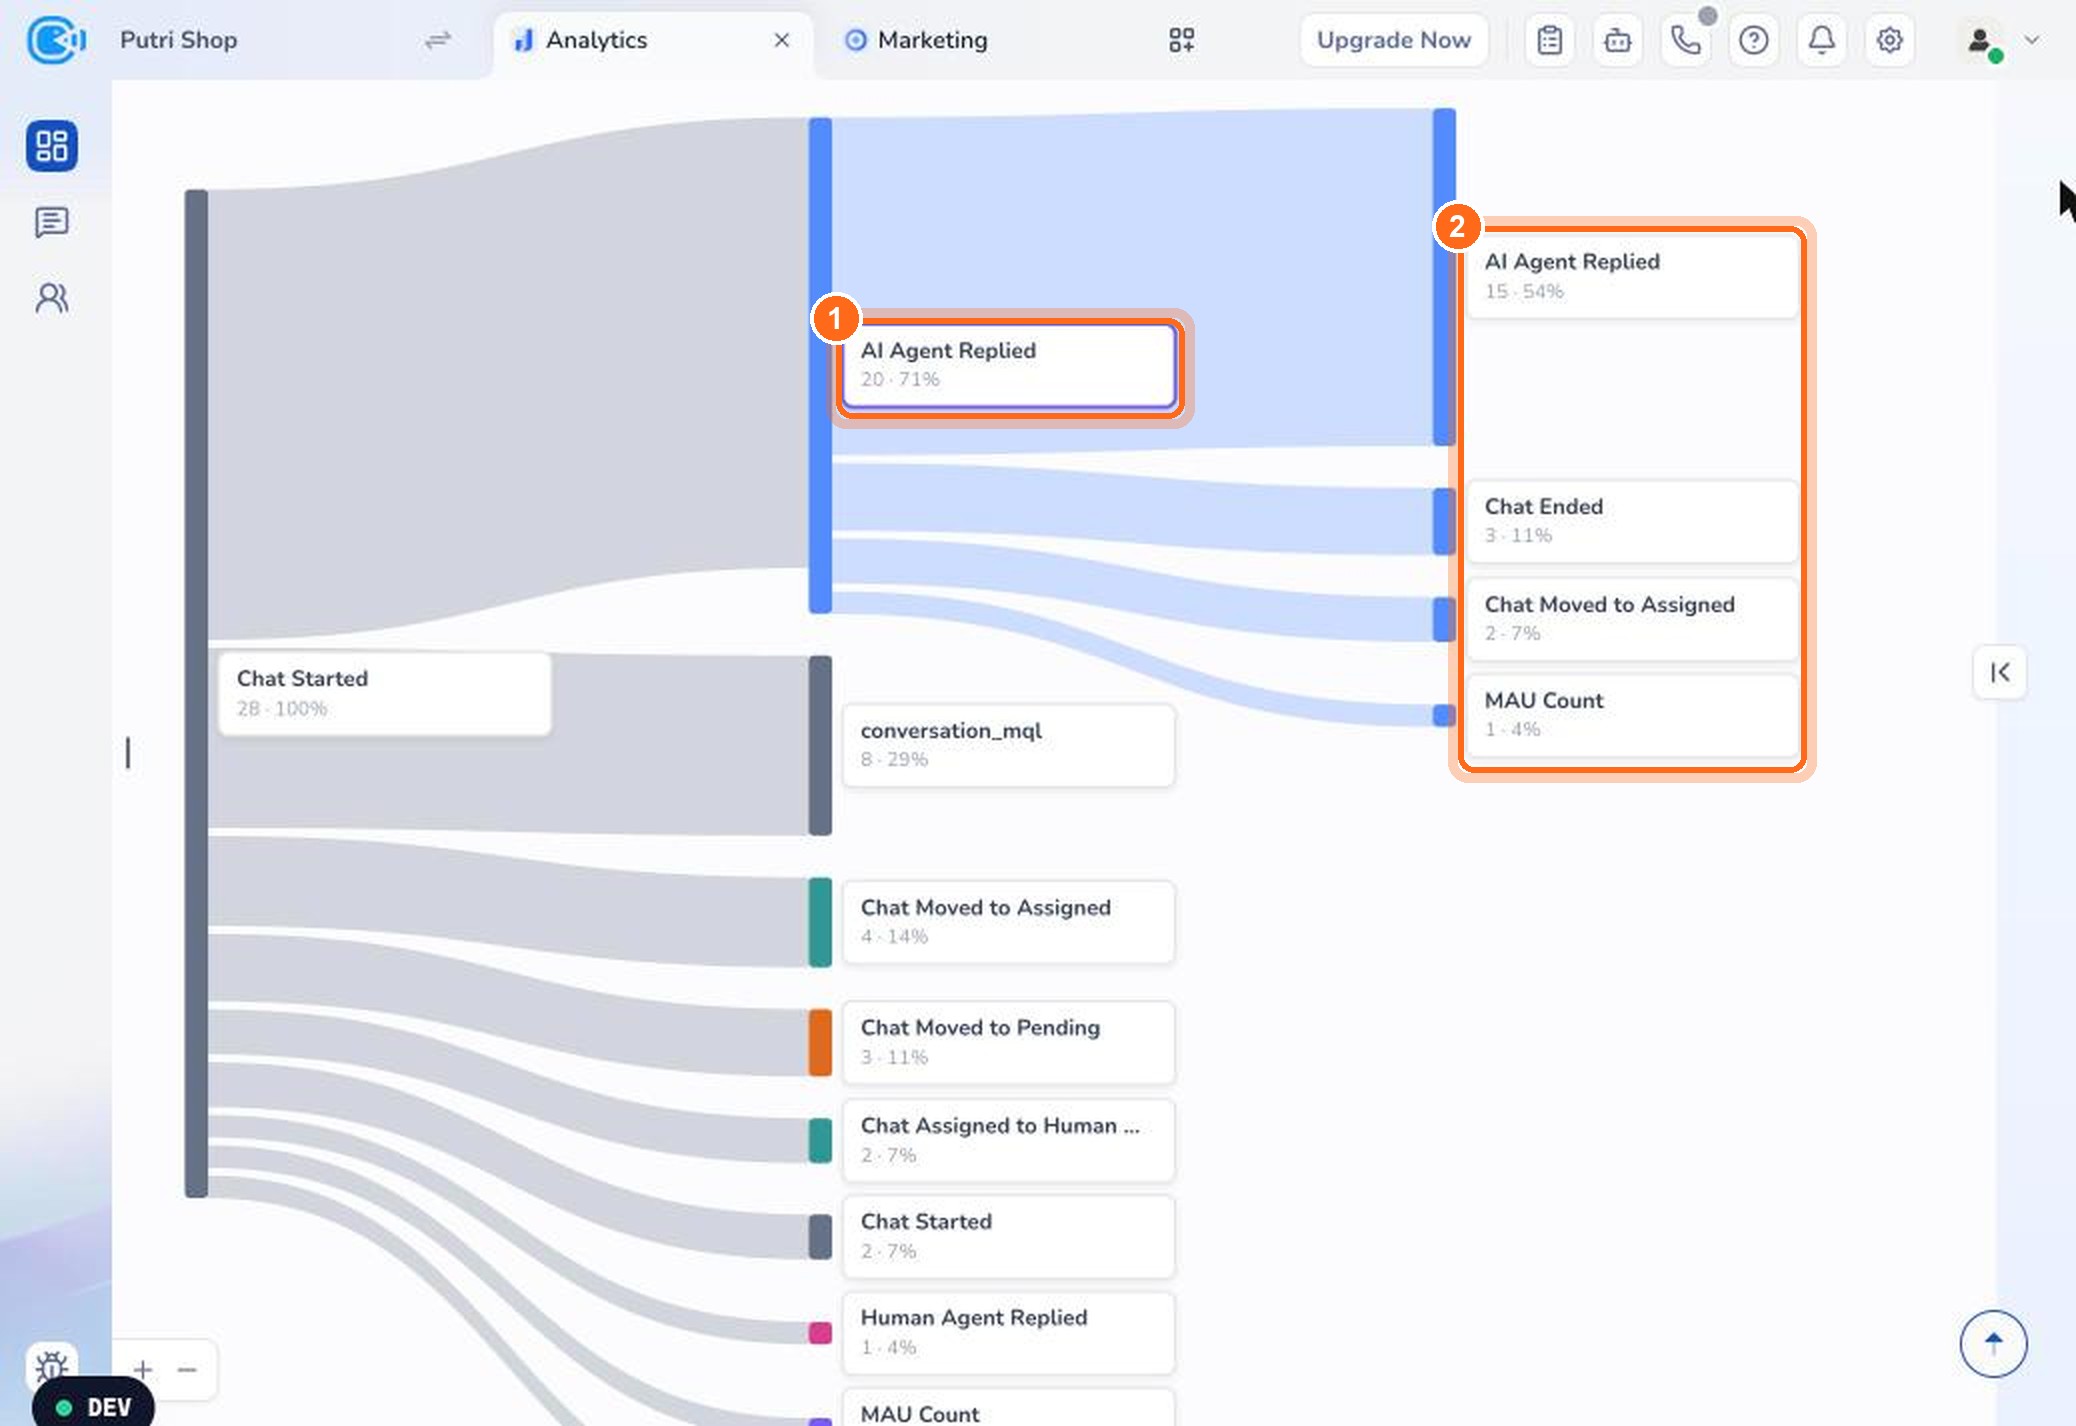Select the Chat Ended 3 · 11% card

click(1632, 521)
